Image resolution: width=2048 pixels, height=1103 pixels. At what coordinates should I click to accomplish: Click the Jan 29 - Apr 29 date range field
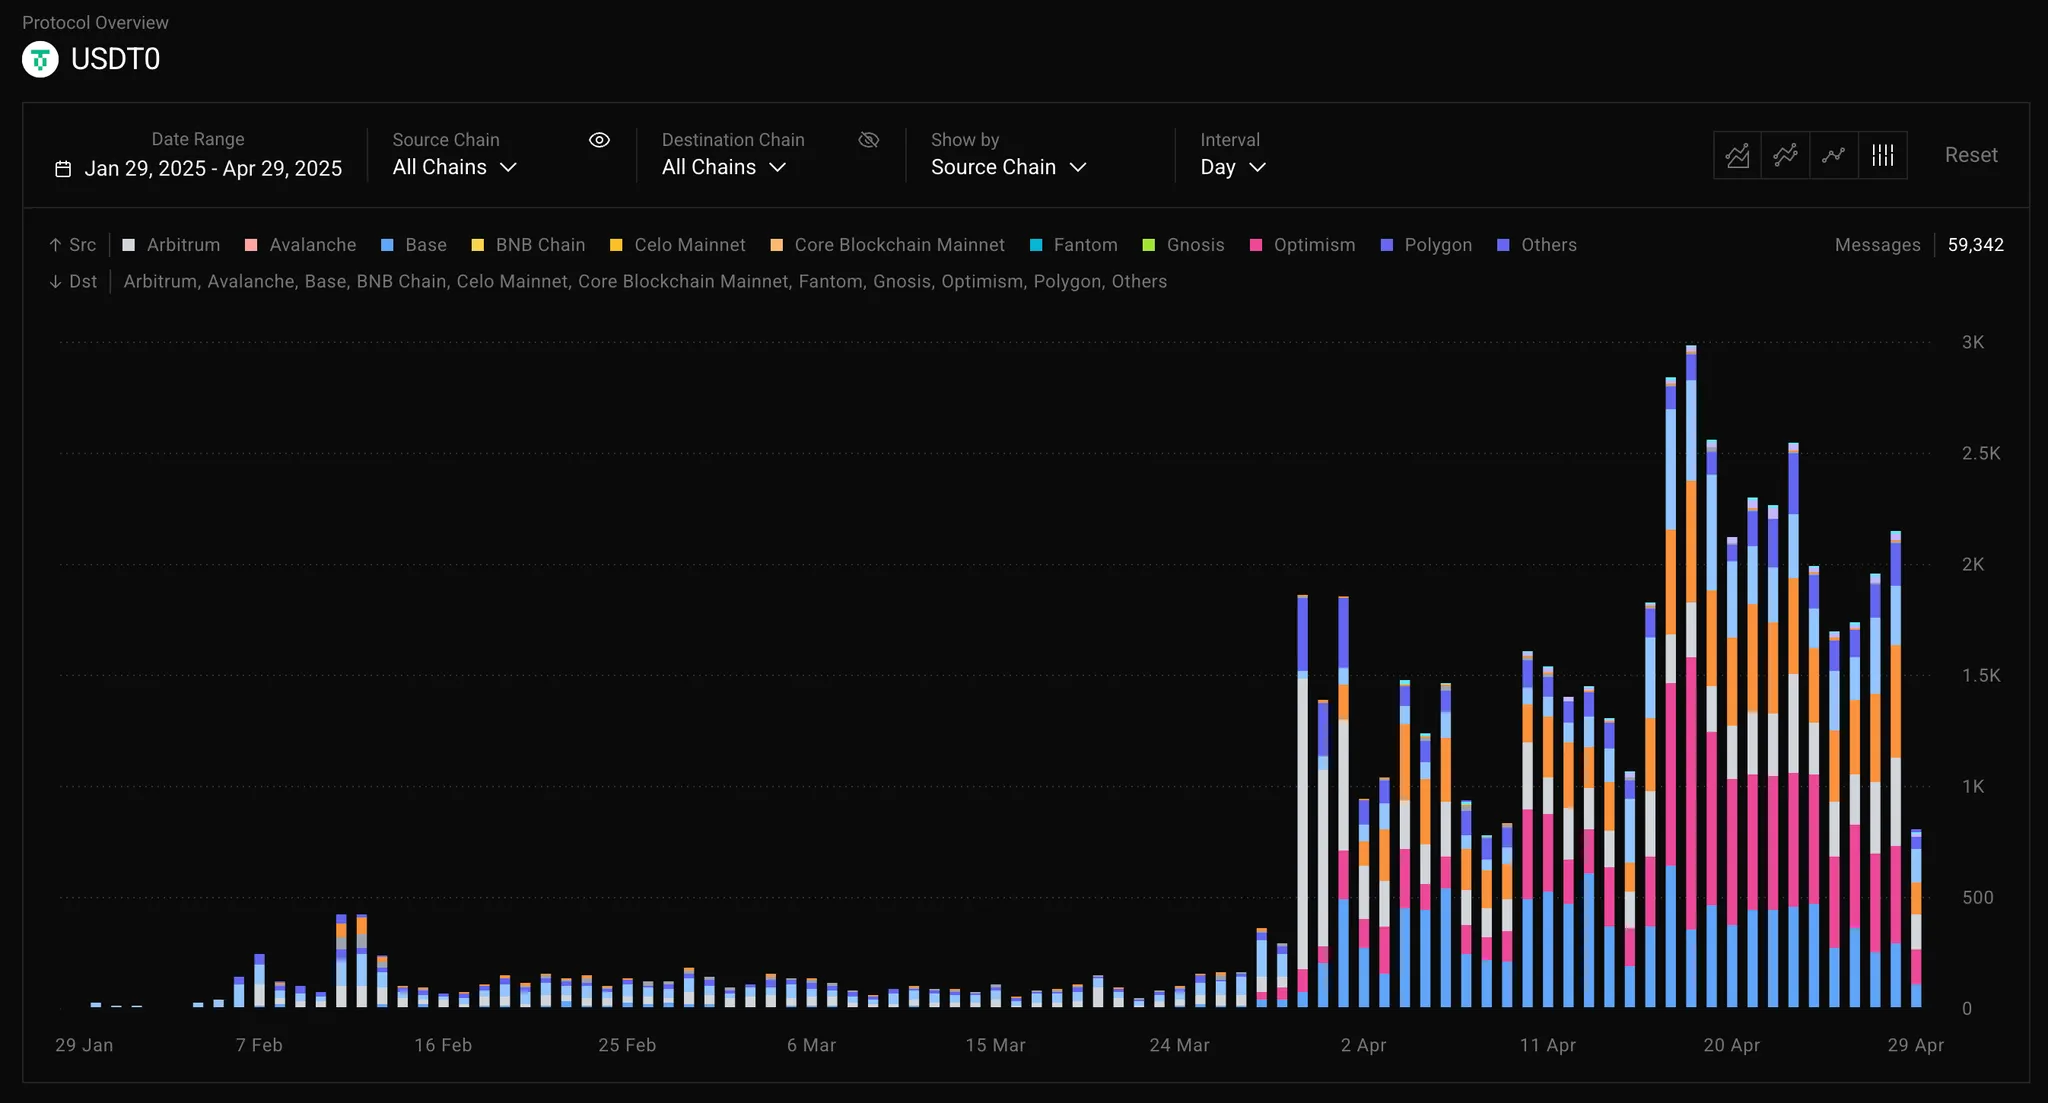coord(212,169)
